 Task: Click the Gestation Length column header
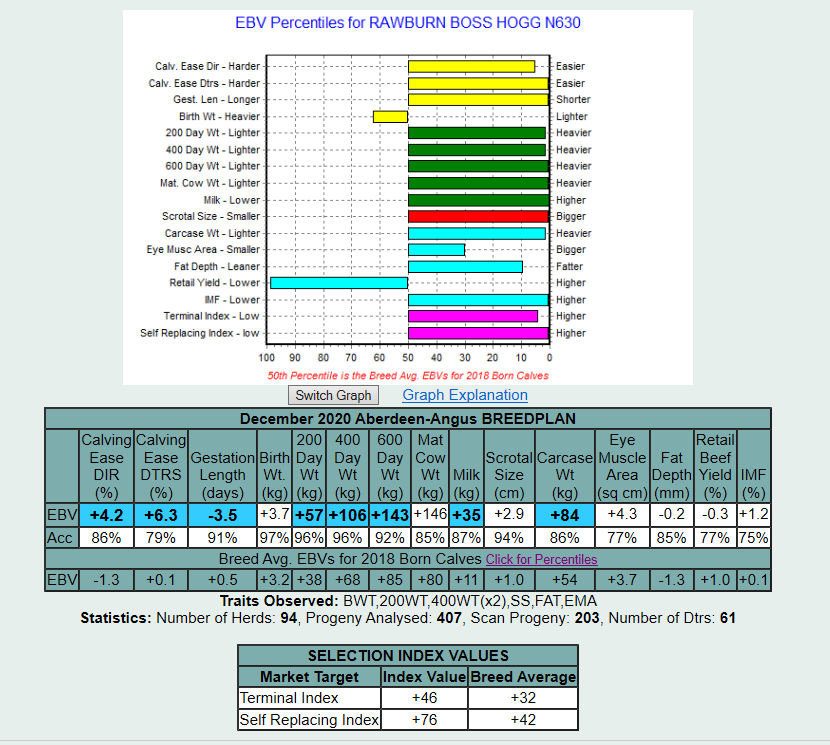[222, 464]
